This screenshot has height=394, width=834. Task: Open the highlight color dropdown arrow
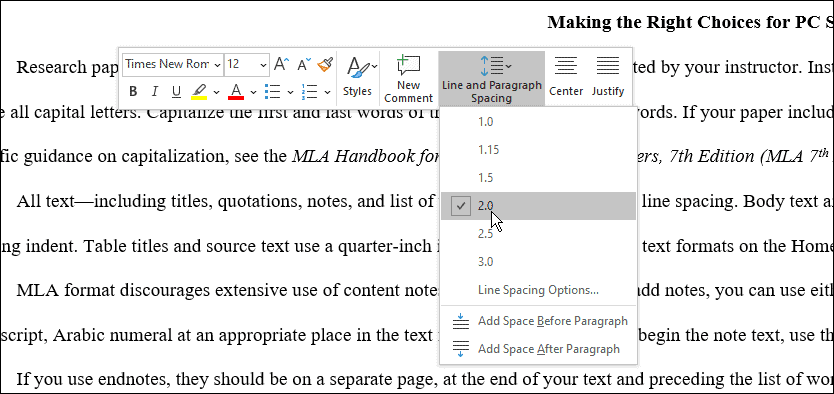(216, 92)
